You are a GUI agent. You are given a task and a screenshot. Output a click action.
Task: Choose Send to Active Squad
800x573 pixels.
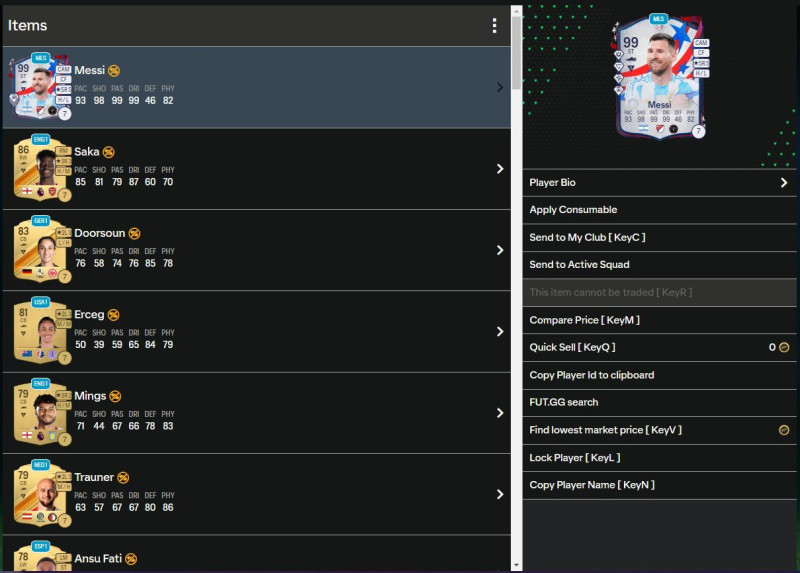660,264
